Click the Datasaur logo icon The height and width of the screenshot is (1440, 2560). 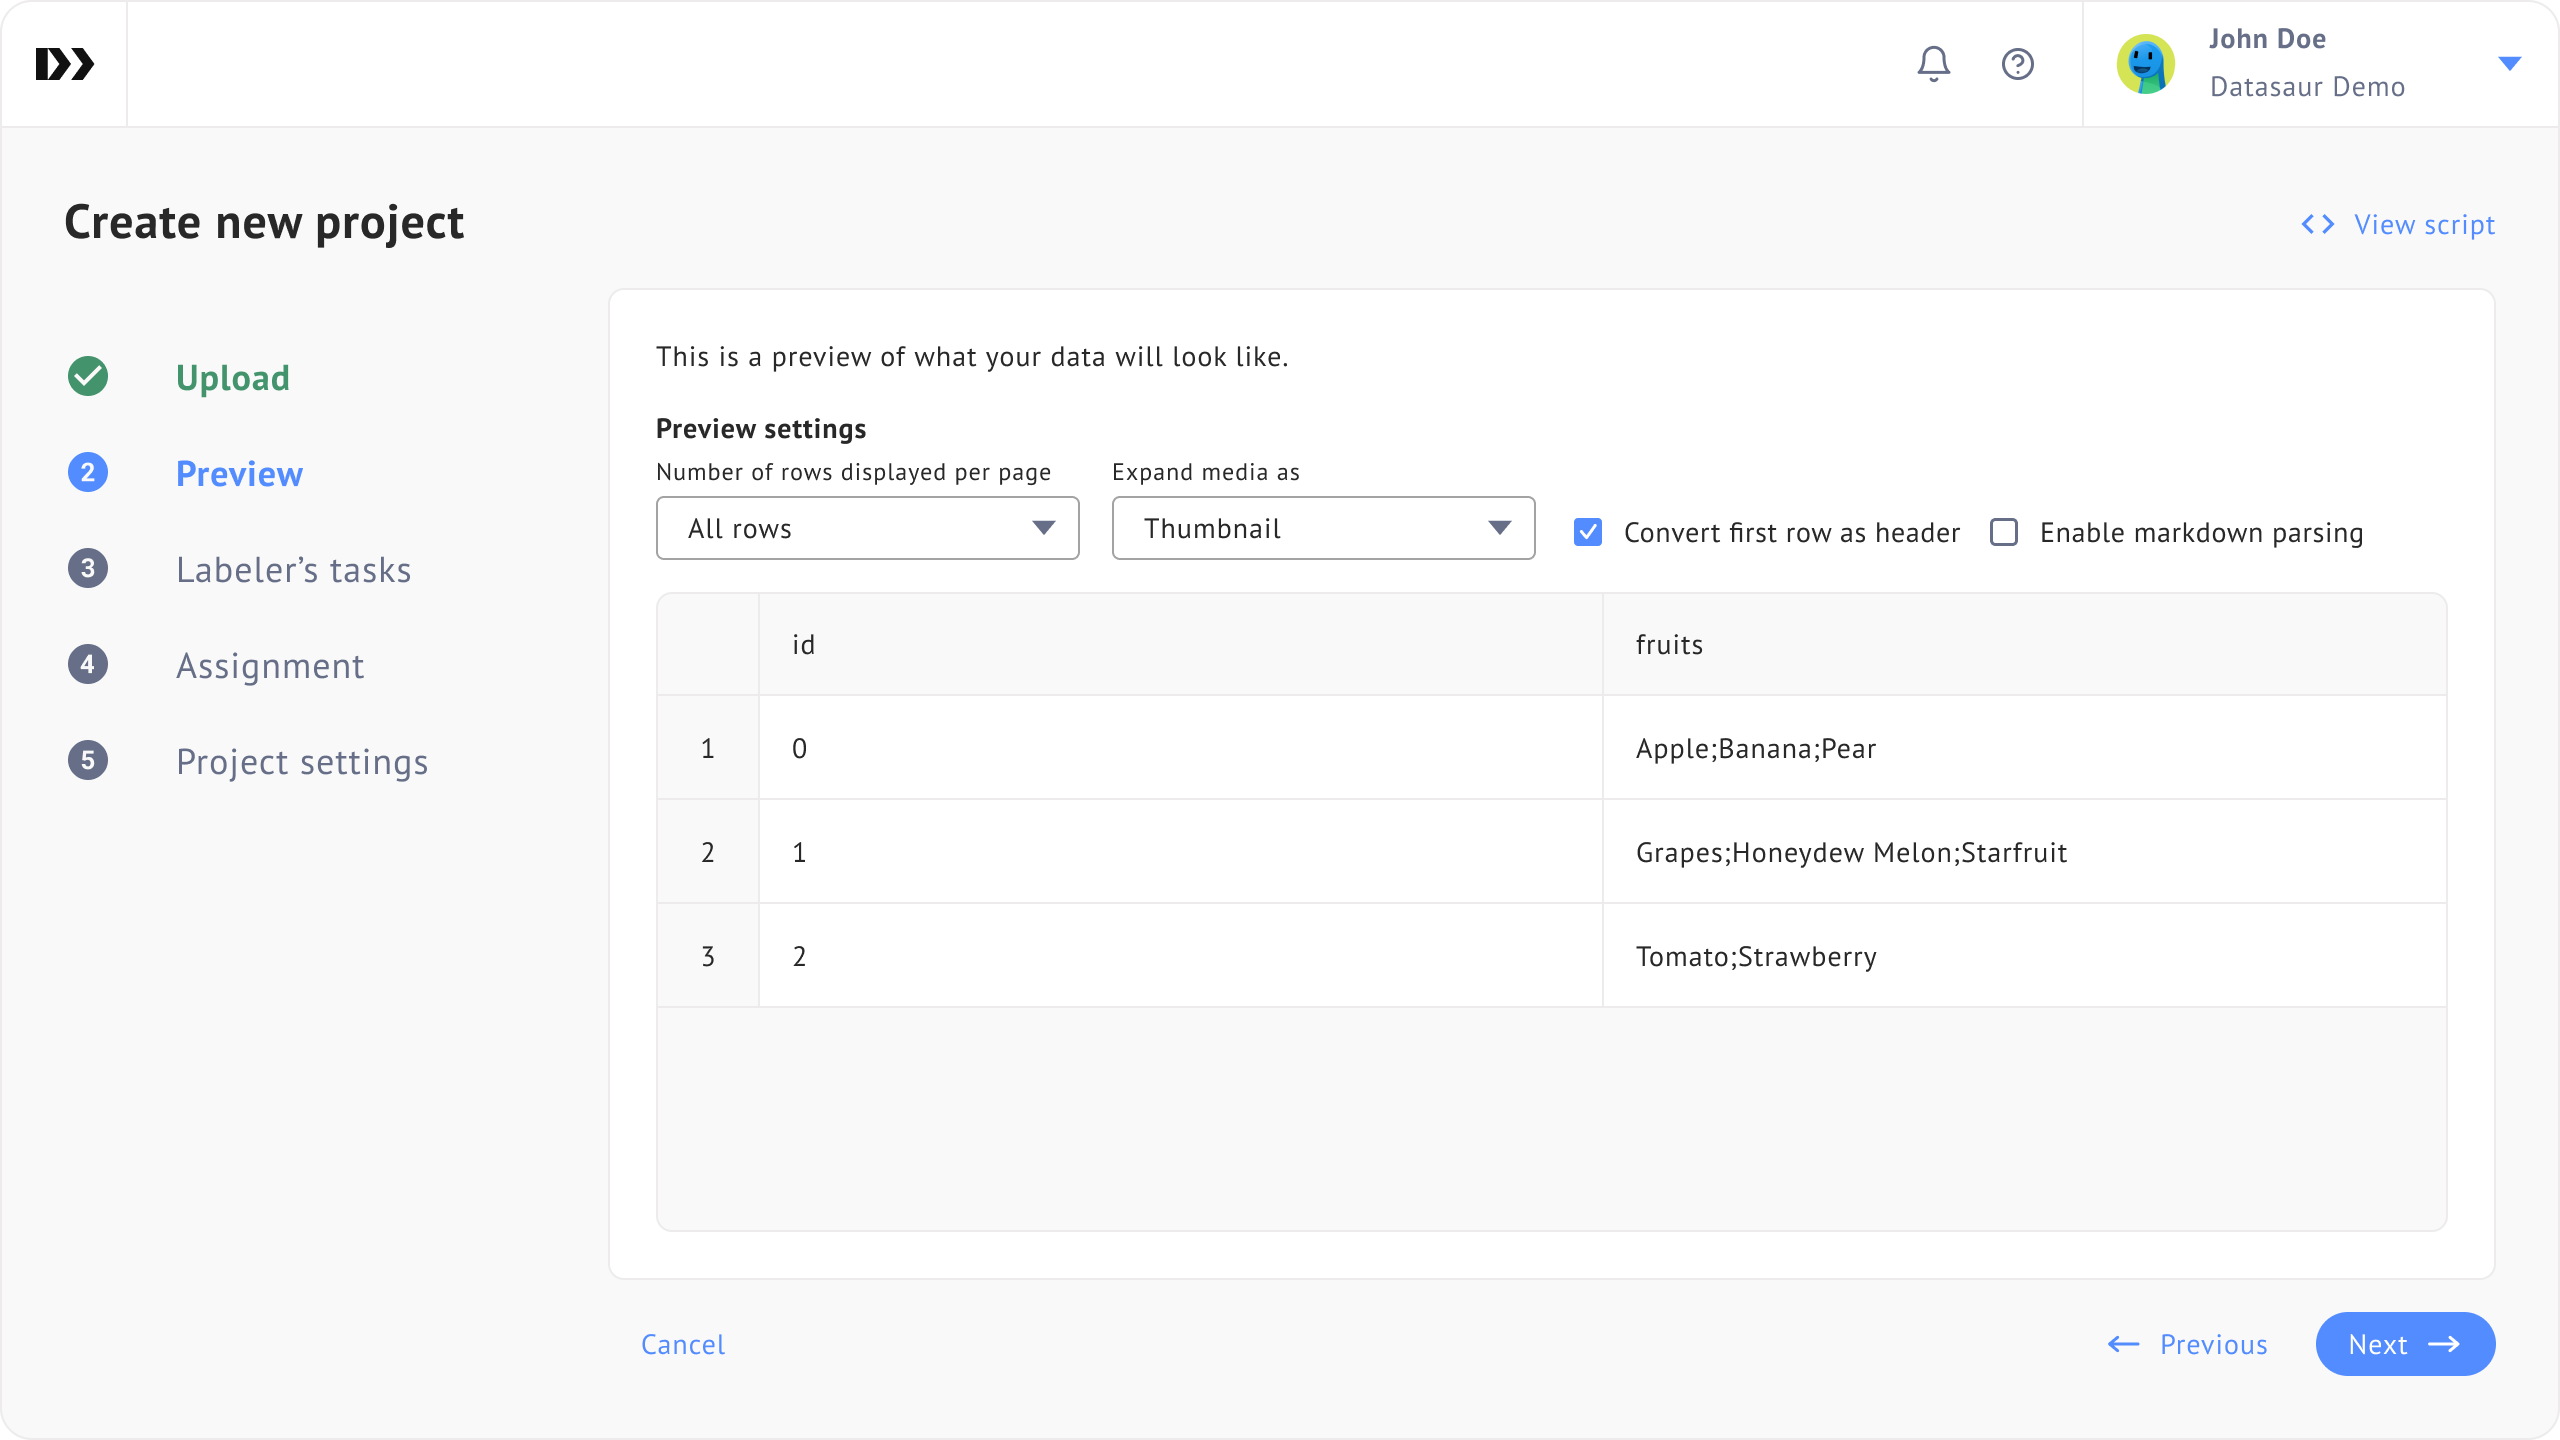(x=64, y=64)
